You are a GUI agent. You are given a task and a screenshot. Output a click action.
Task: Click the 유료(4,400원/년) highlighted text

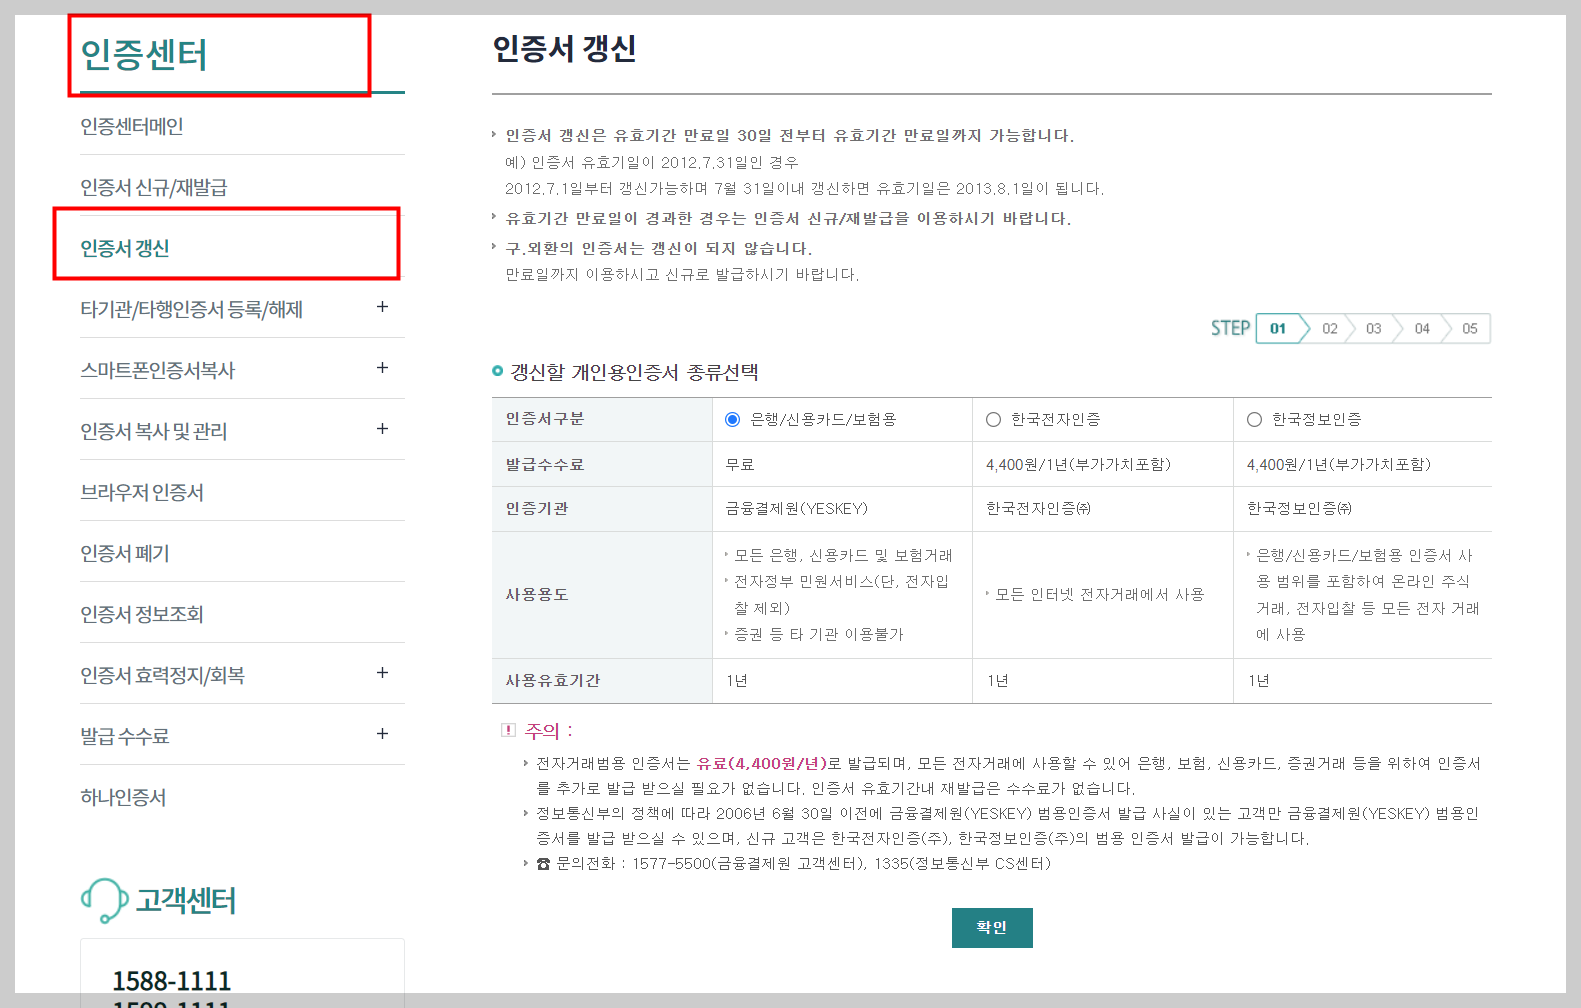[x=762, y=763]
